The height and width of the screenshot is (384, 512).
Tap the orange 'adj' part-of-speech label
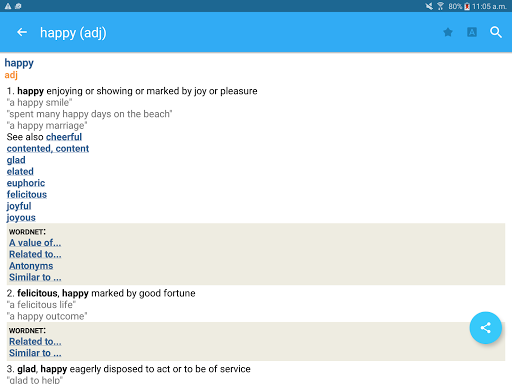tap(11, 75)
